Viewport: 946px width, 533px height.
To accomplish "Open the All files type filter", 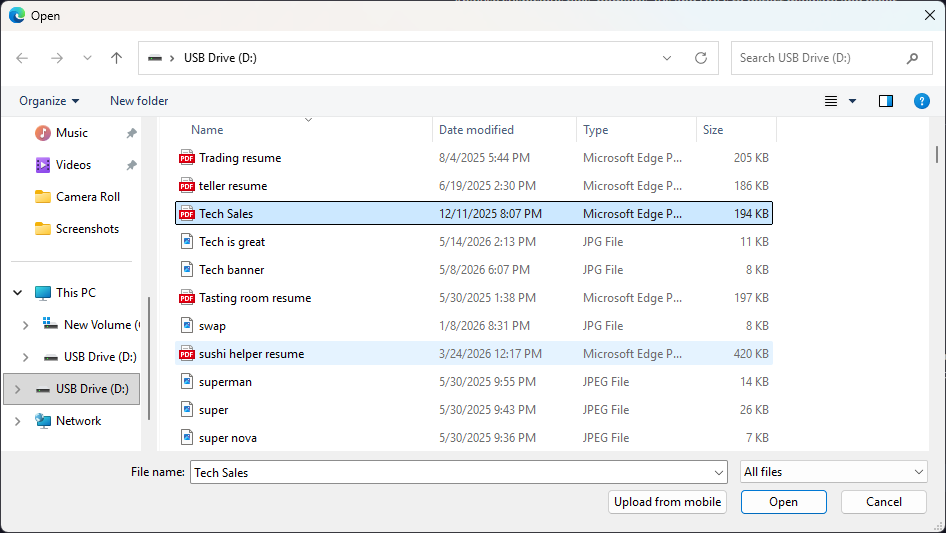I will pos(834,472).
